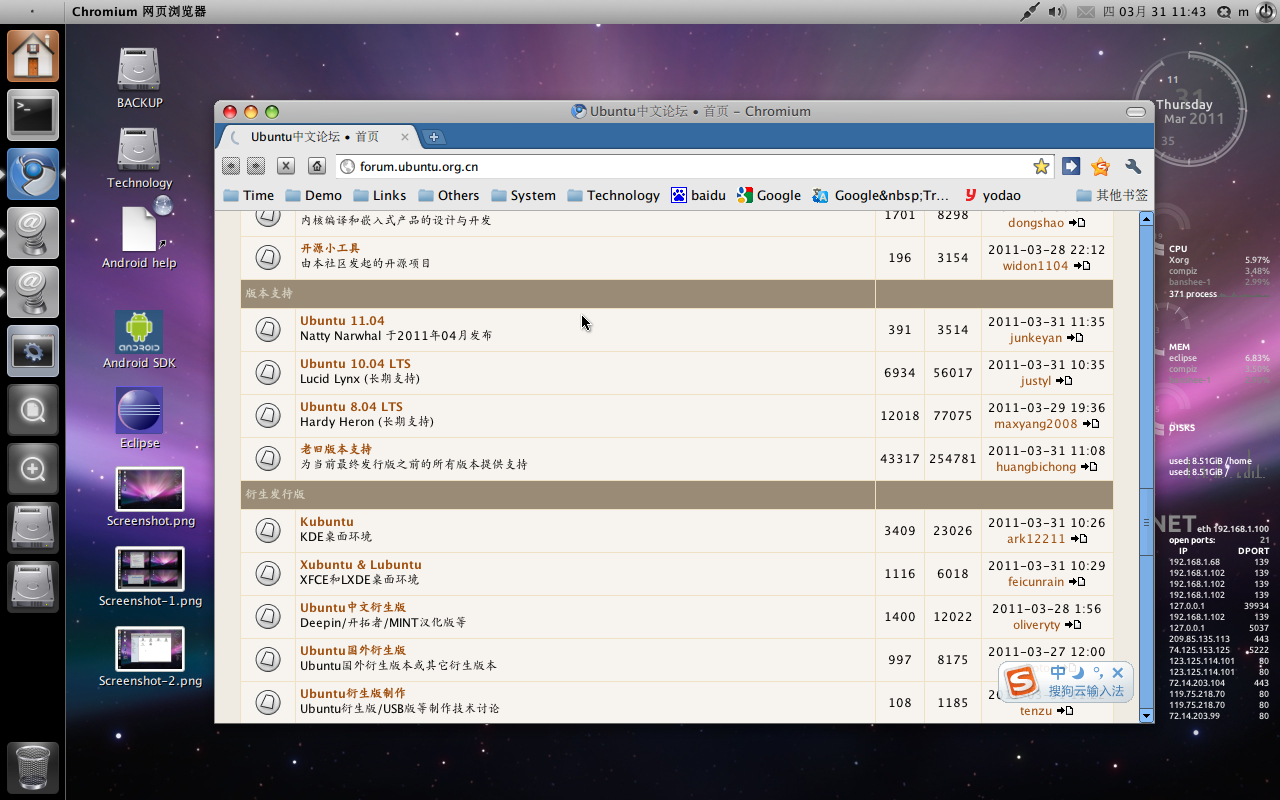Launch Terminal from the dock
Image resolution: width=1280 pixels, height=800 pixels.
point(34,115)
